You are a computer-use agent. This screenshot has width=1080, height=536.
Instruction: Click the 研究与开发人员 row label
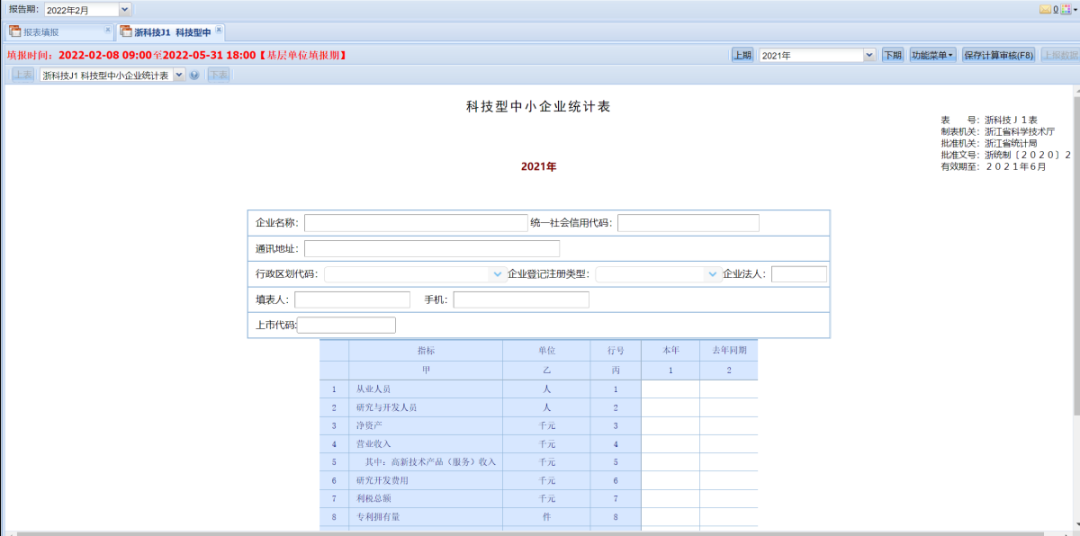click(x=386, y=407)
